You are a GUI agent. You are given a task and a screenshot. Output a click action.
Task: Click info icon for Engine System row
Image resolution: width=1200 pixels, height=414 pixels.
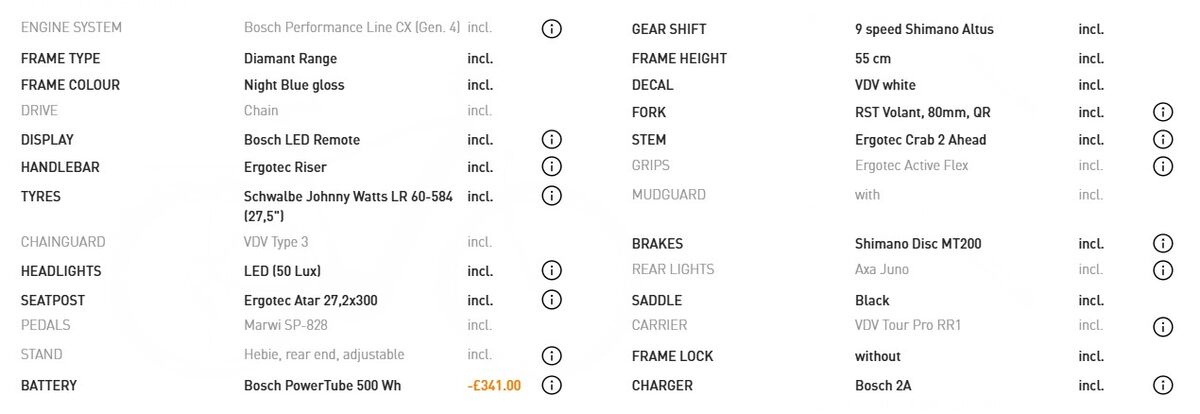pyautogui.click(x=551, y=29)
